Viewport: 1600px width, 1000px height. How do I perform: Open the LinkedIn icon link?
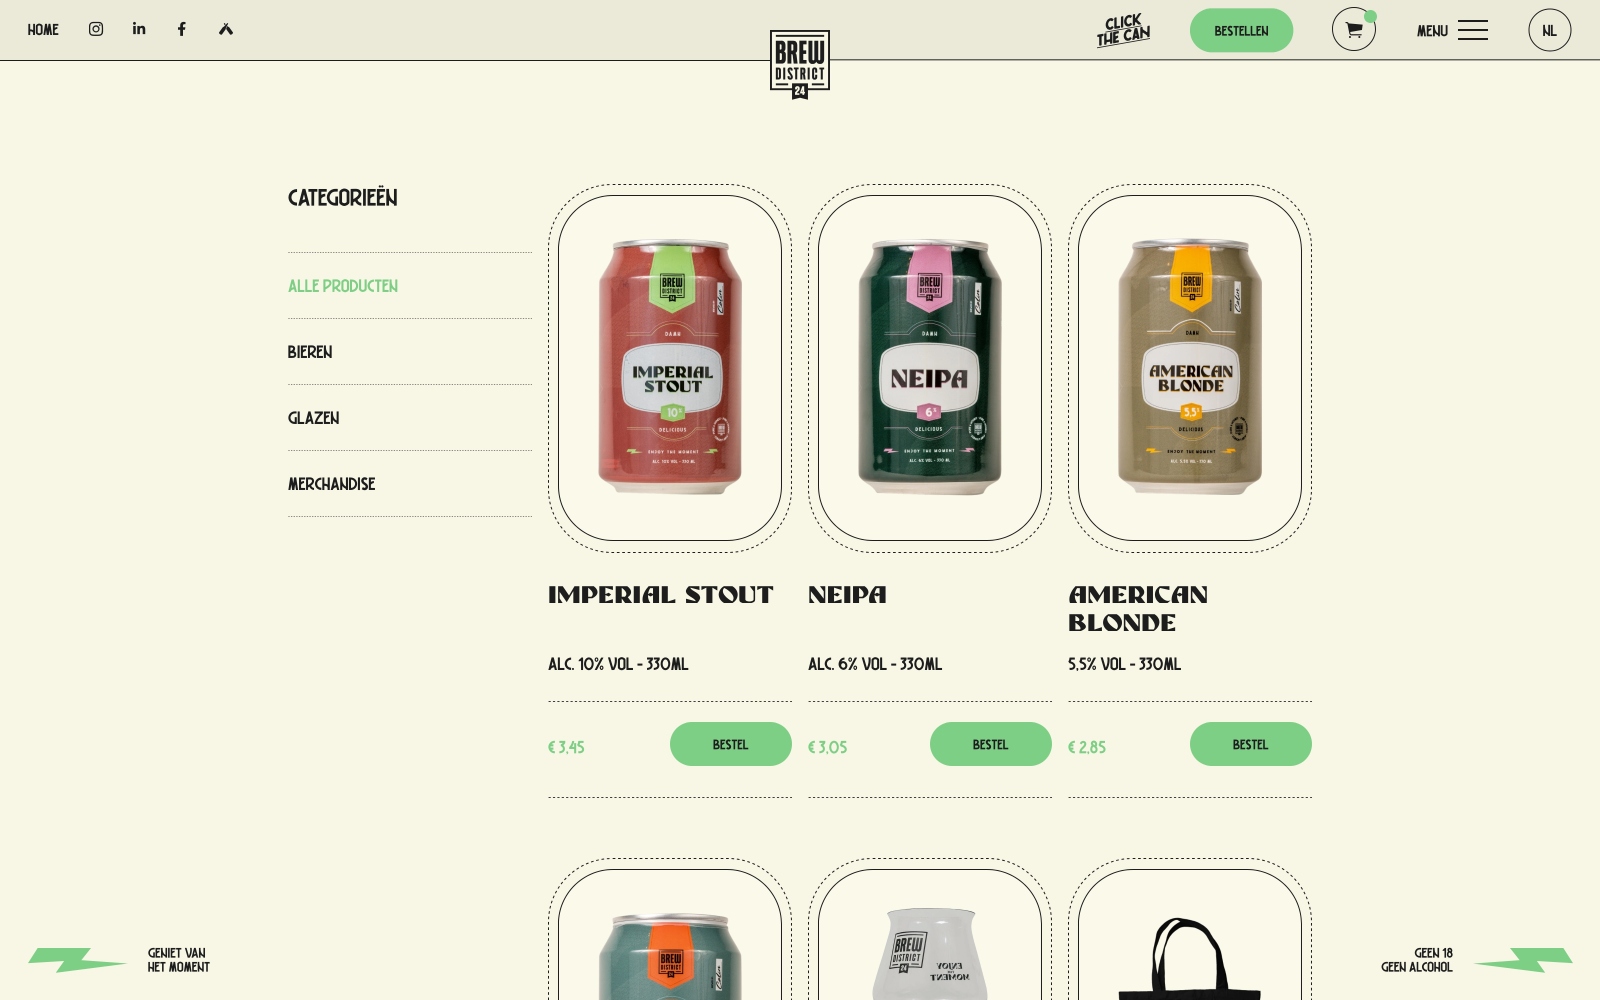coord(139,29)
